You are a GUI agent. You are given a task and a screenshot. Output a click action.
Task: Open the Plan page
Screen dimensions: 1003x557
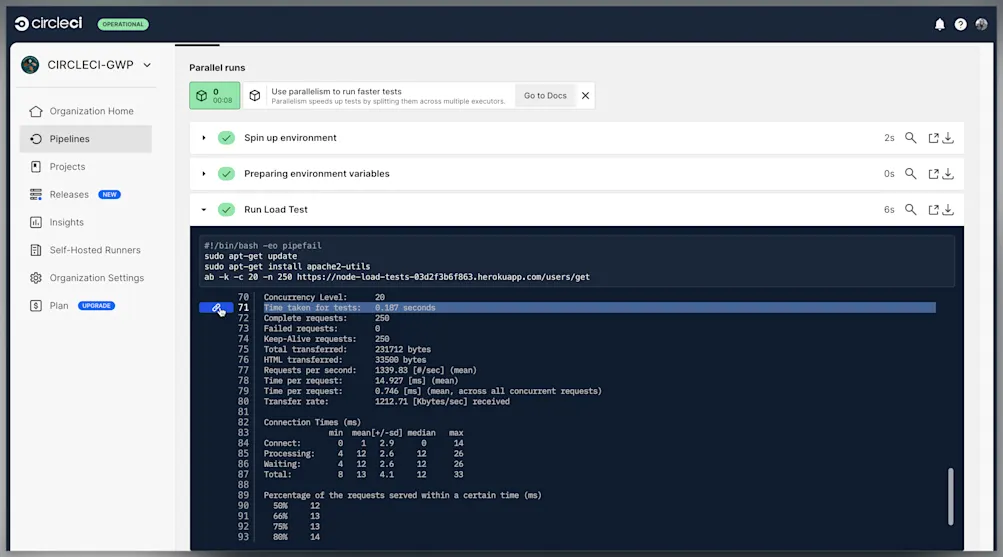click(x=59, y=306)
